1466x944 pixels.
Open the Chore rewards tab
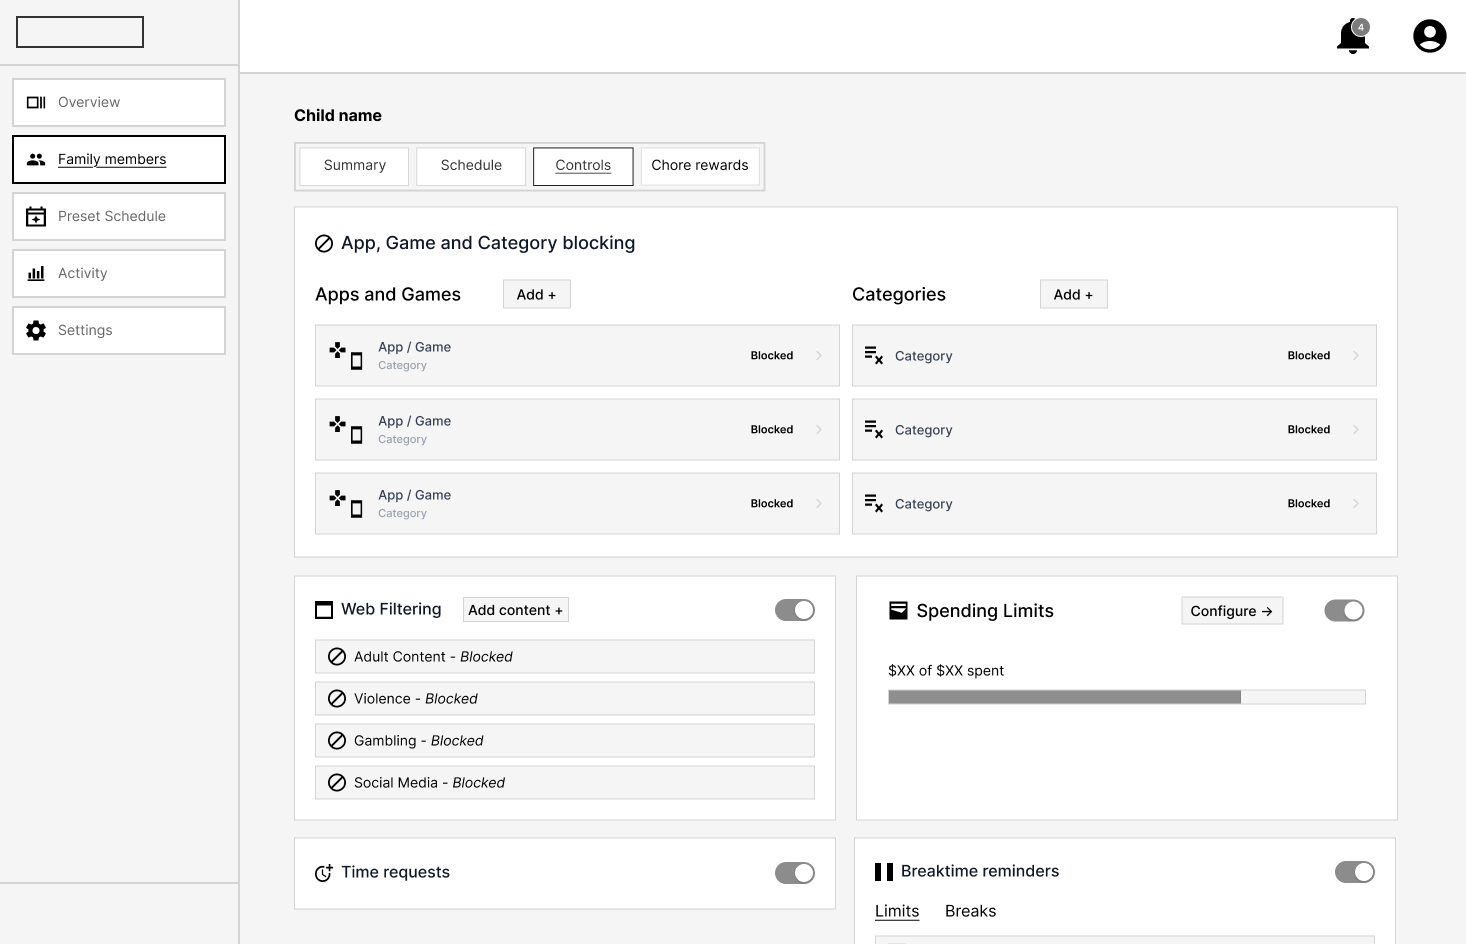click(700, 166)
